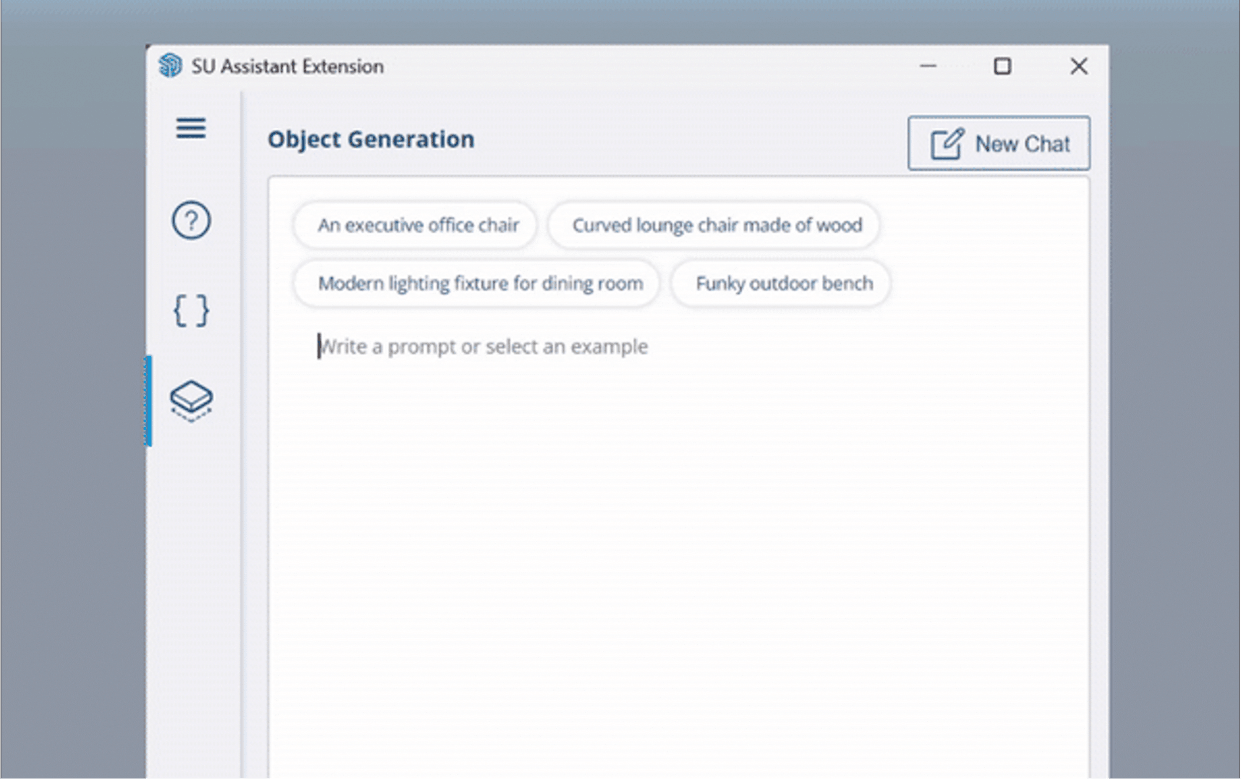
Task: Focus the 'Write a prompt' input field
Action: coord(600,347)
